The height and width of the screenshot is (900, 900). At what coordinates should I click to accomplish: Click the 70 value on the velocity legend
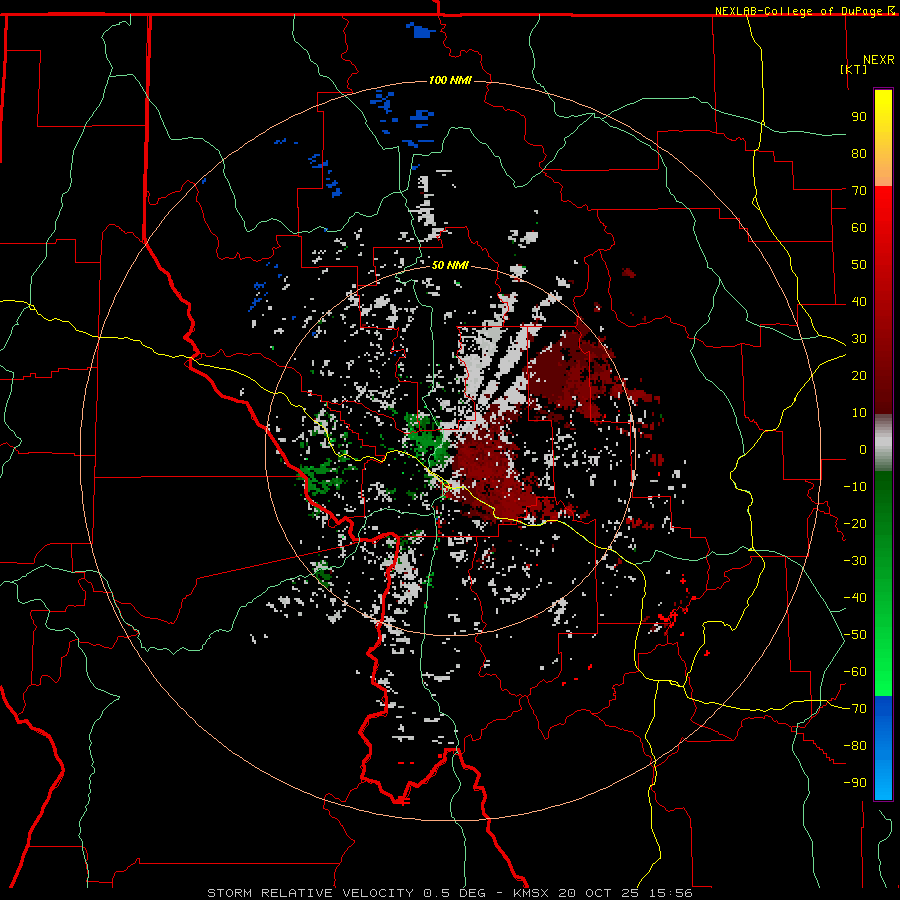[859, 191]
